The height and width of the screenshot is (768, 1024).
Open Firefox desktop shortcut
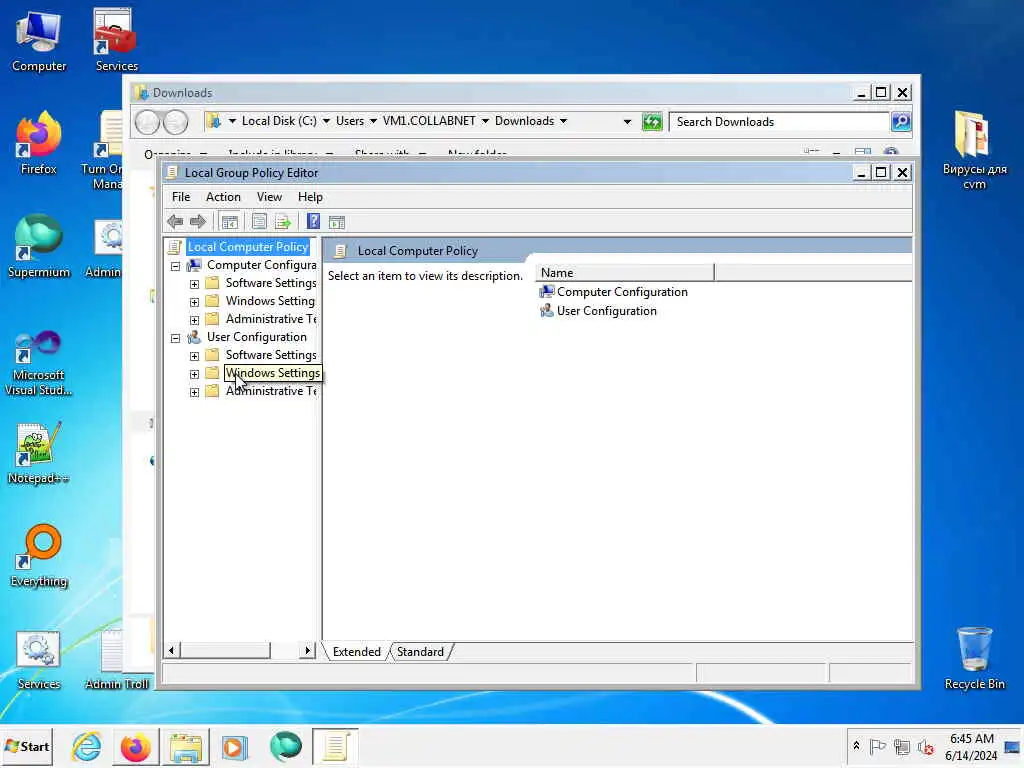(x=39, y=144)
